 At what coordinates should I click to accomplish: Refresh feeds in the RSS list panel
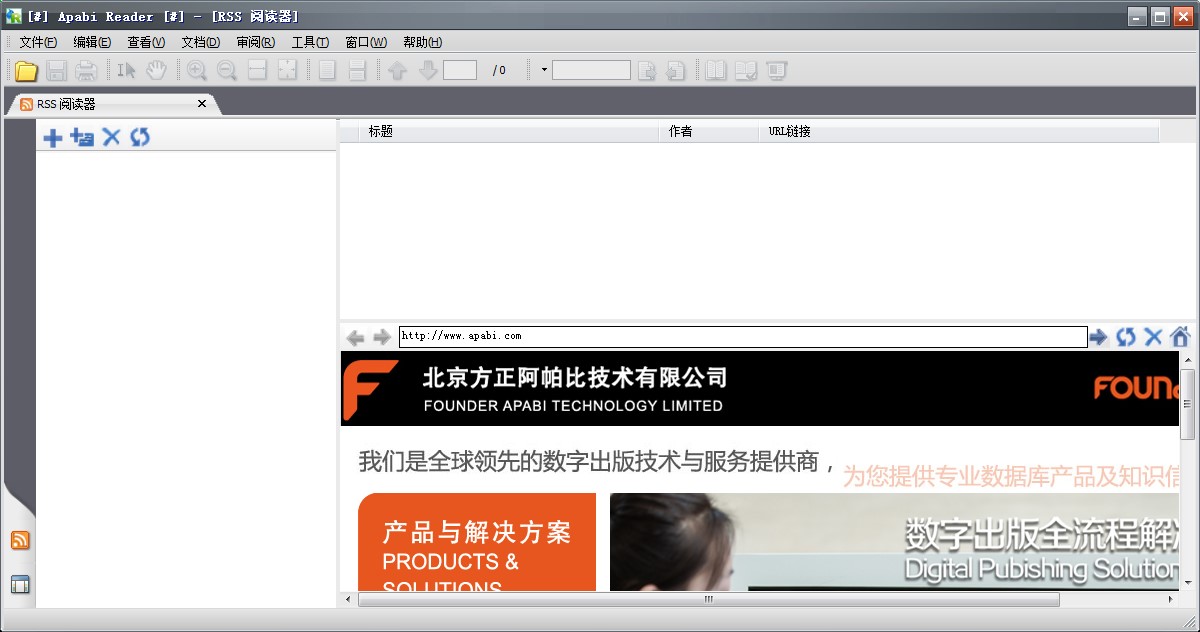[140, 138]
